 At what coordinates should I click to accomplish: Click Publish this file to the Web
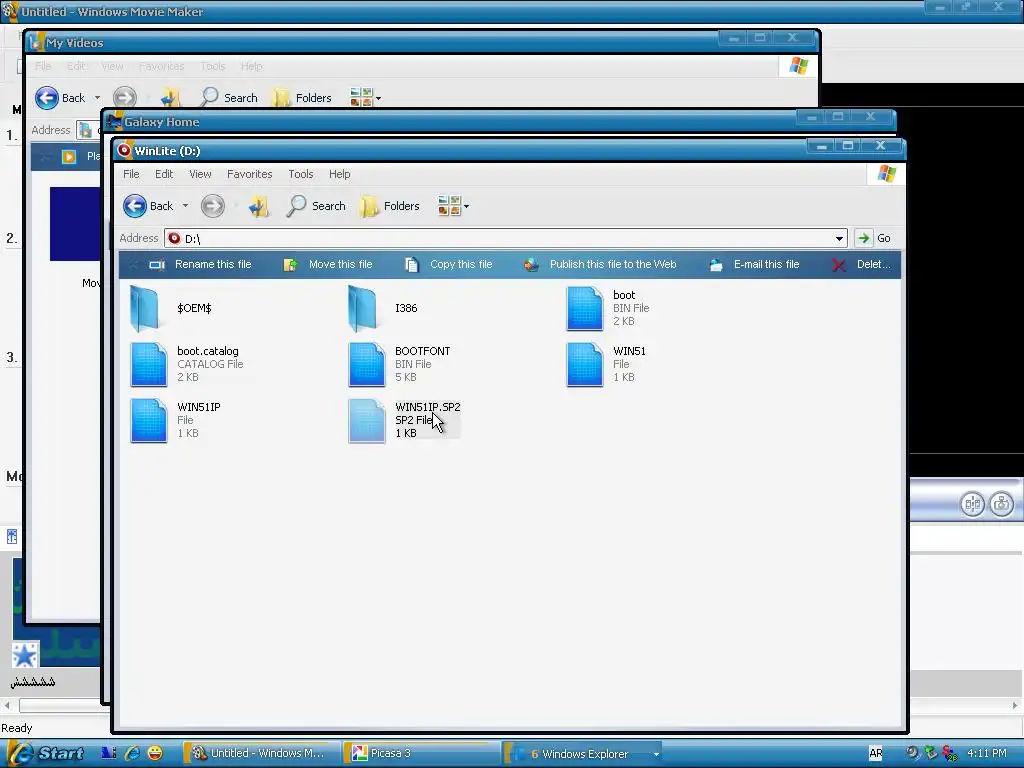click(x=600, y=264)
